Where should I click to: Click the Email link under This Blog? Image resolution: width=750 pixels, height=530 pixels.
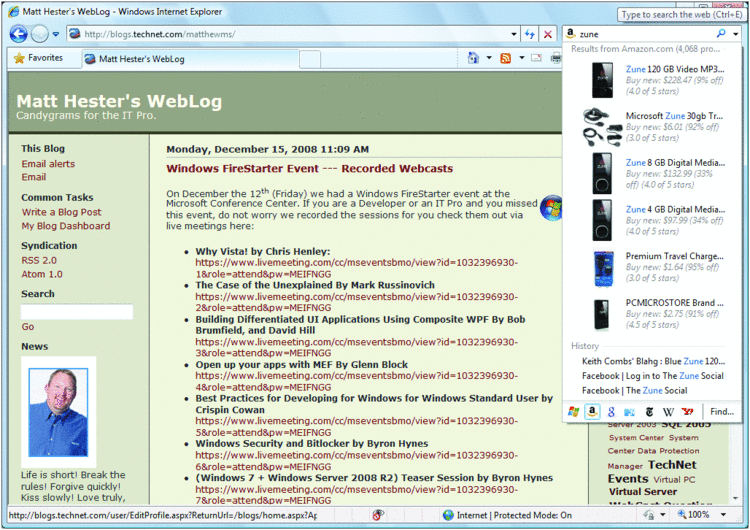(x=33, y=177)
